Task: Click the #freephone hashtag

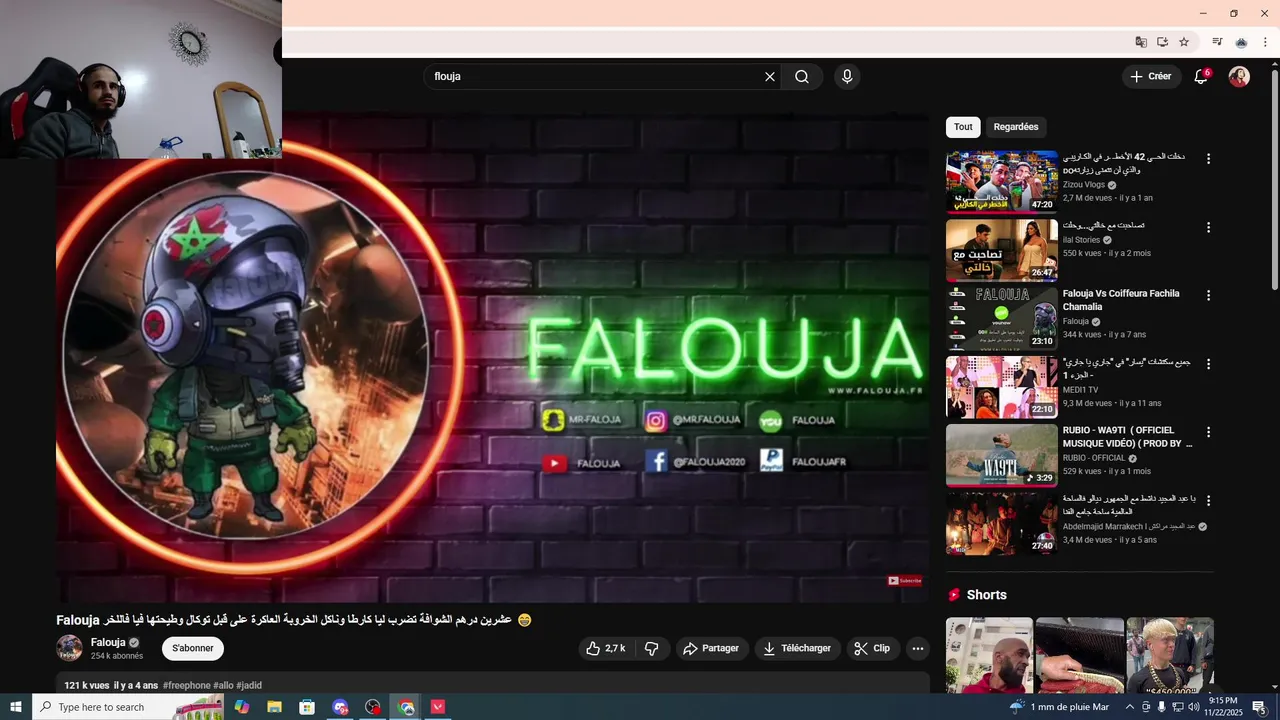Action: coord(187,686)
